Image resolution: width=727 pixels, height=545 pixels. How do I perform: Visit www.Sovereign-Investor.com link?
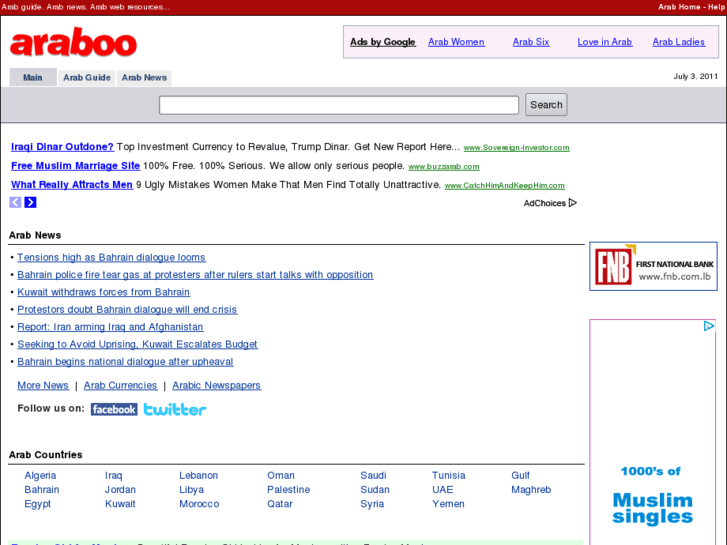[x=517, y=147]
